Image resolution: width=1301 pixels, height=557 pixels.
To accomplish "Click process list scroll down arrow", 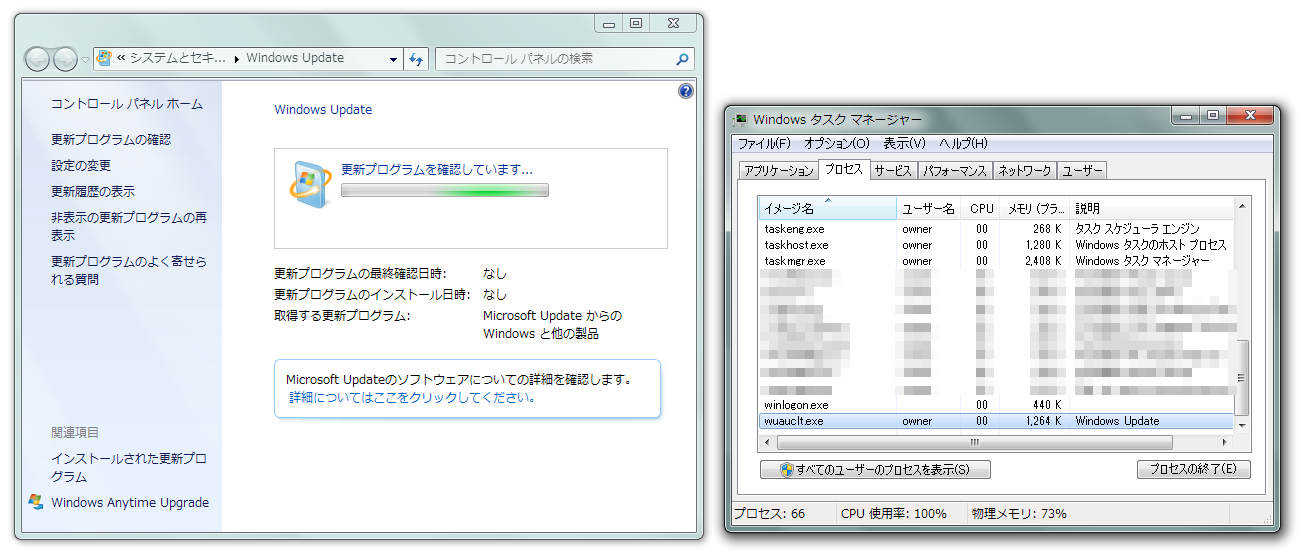I will click(x=1242, y=425).
